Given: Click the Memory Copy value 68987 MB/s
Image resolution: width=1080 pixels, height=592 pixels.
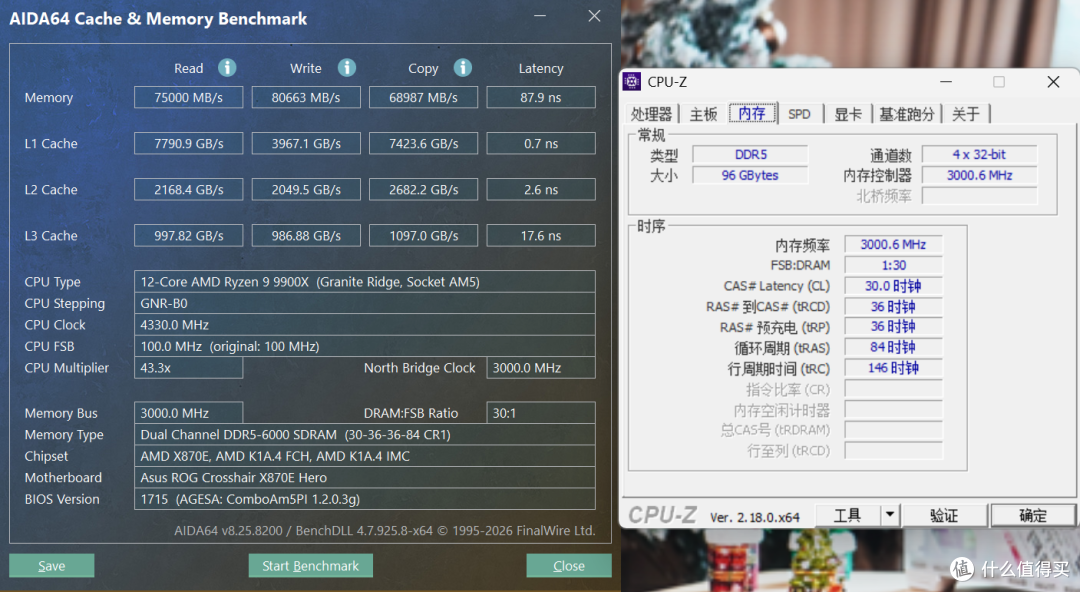Looking at the screenshot, I should (x=424, y=97).
